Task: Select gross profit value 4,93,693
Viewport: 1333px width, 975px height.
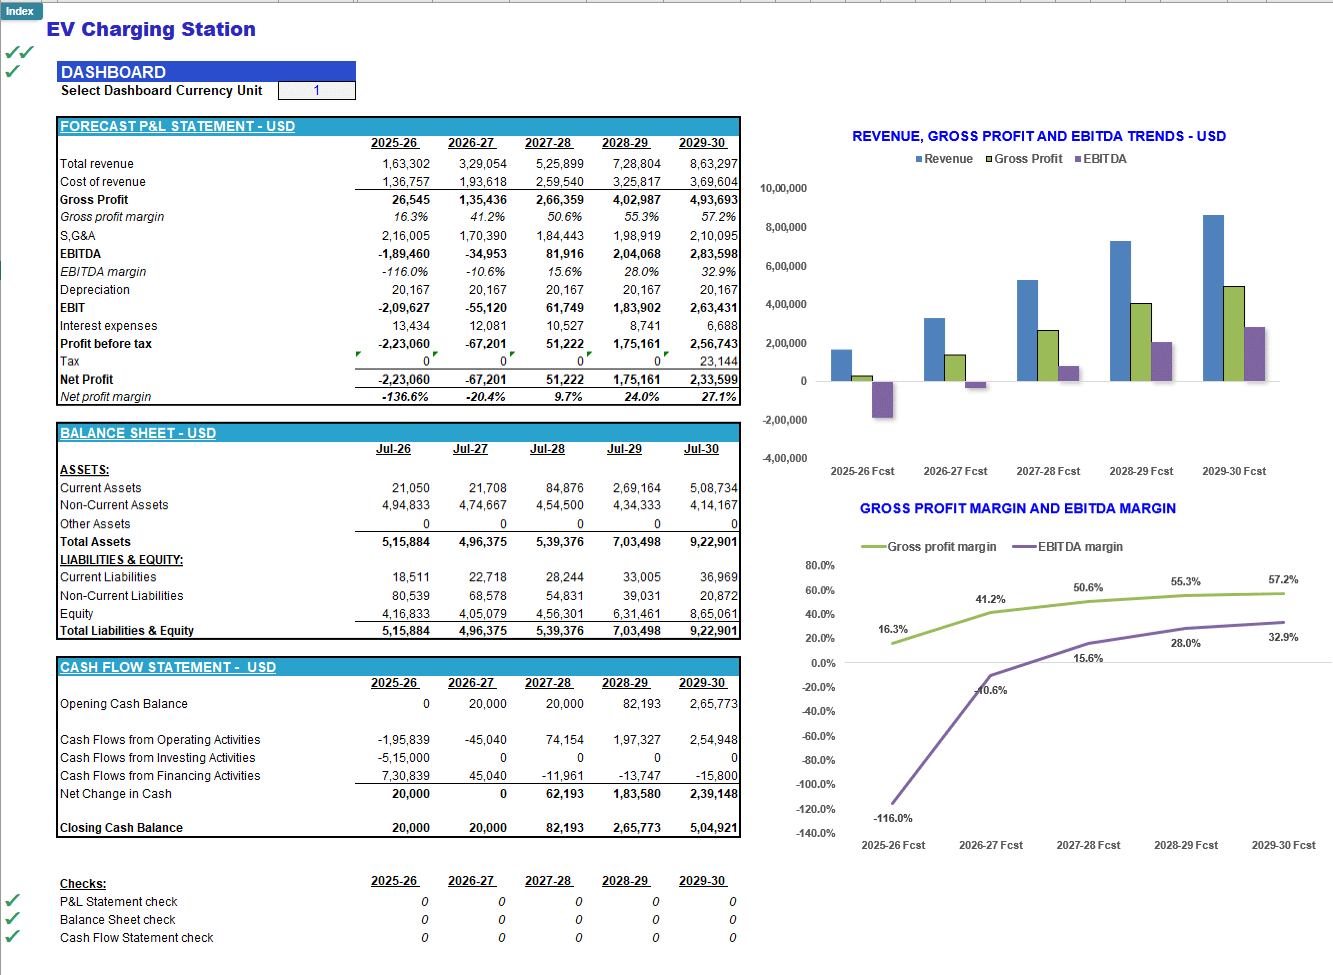Action: point(713,200)
